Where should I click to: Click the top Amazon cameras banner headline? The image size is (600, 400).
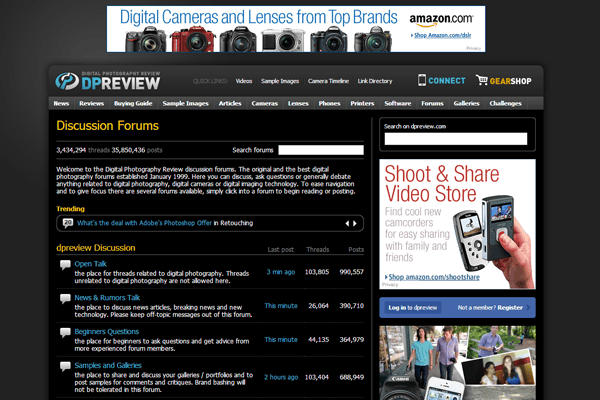(x=259, y=17)
